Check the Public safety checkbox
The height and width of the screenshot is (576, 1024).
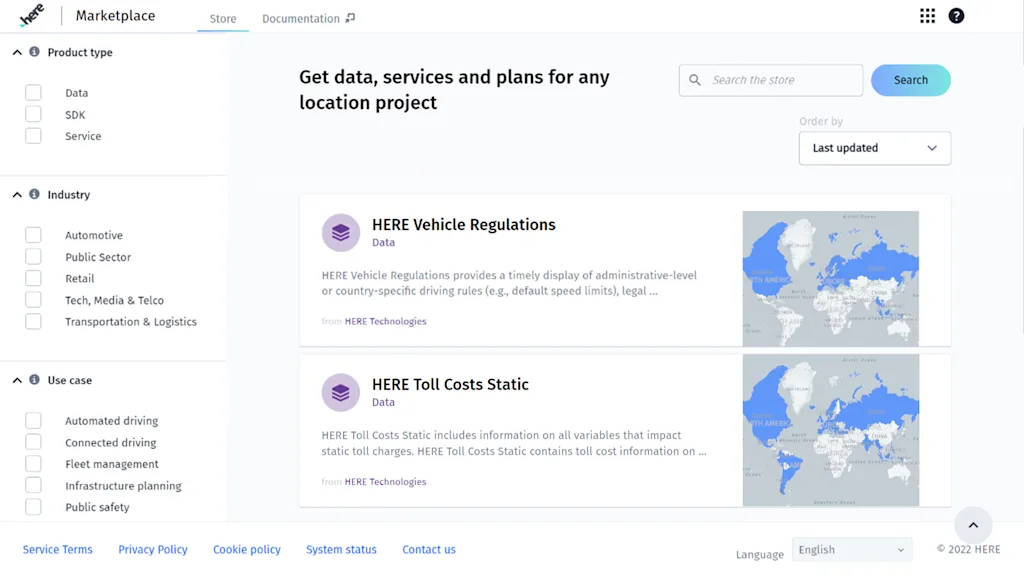coord(33,507)
